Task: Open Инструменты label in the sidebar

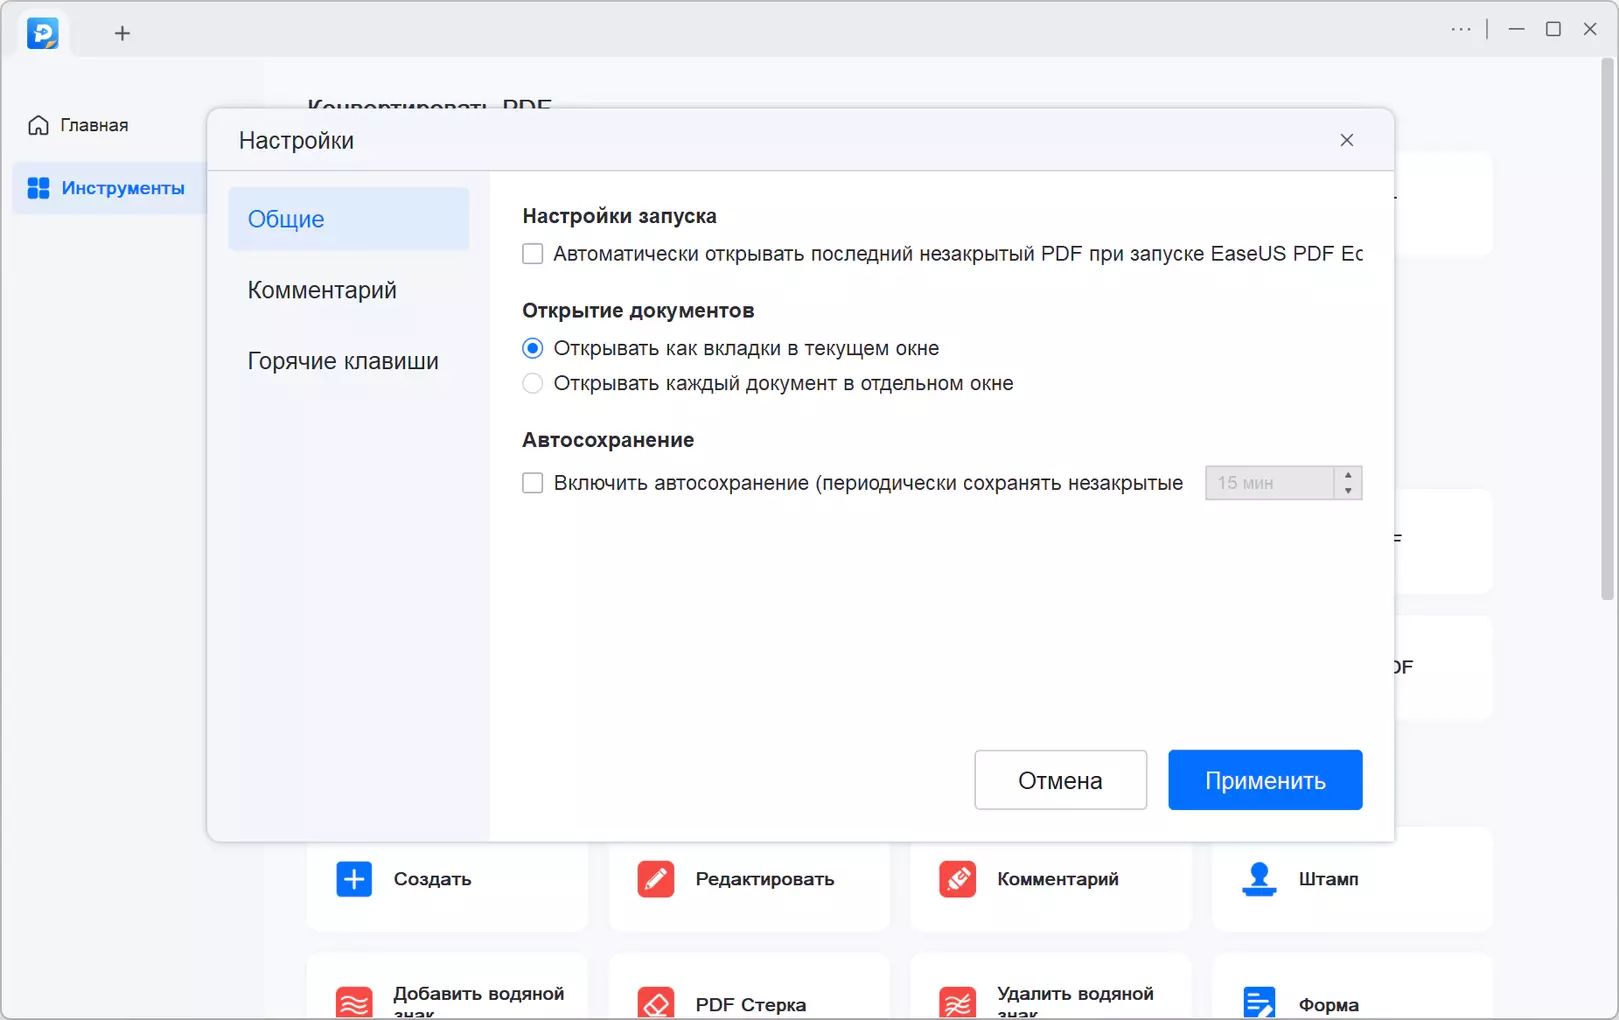Action: pos(123,188)
